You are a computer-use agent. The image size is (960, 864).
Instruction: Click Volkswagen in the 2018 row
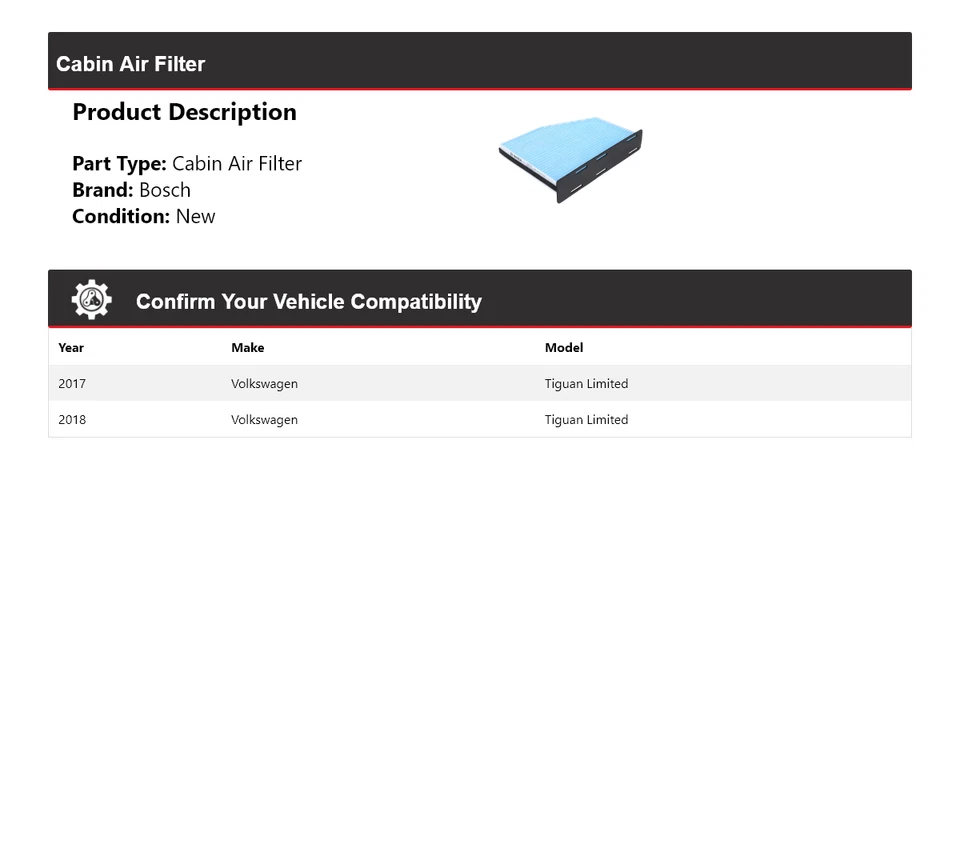264,420
